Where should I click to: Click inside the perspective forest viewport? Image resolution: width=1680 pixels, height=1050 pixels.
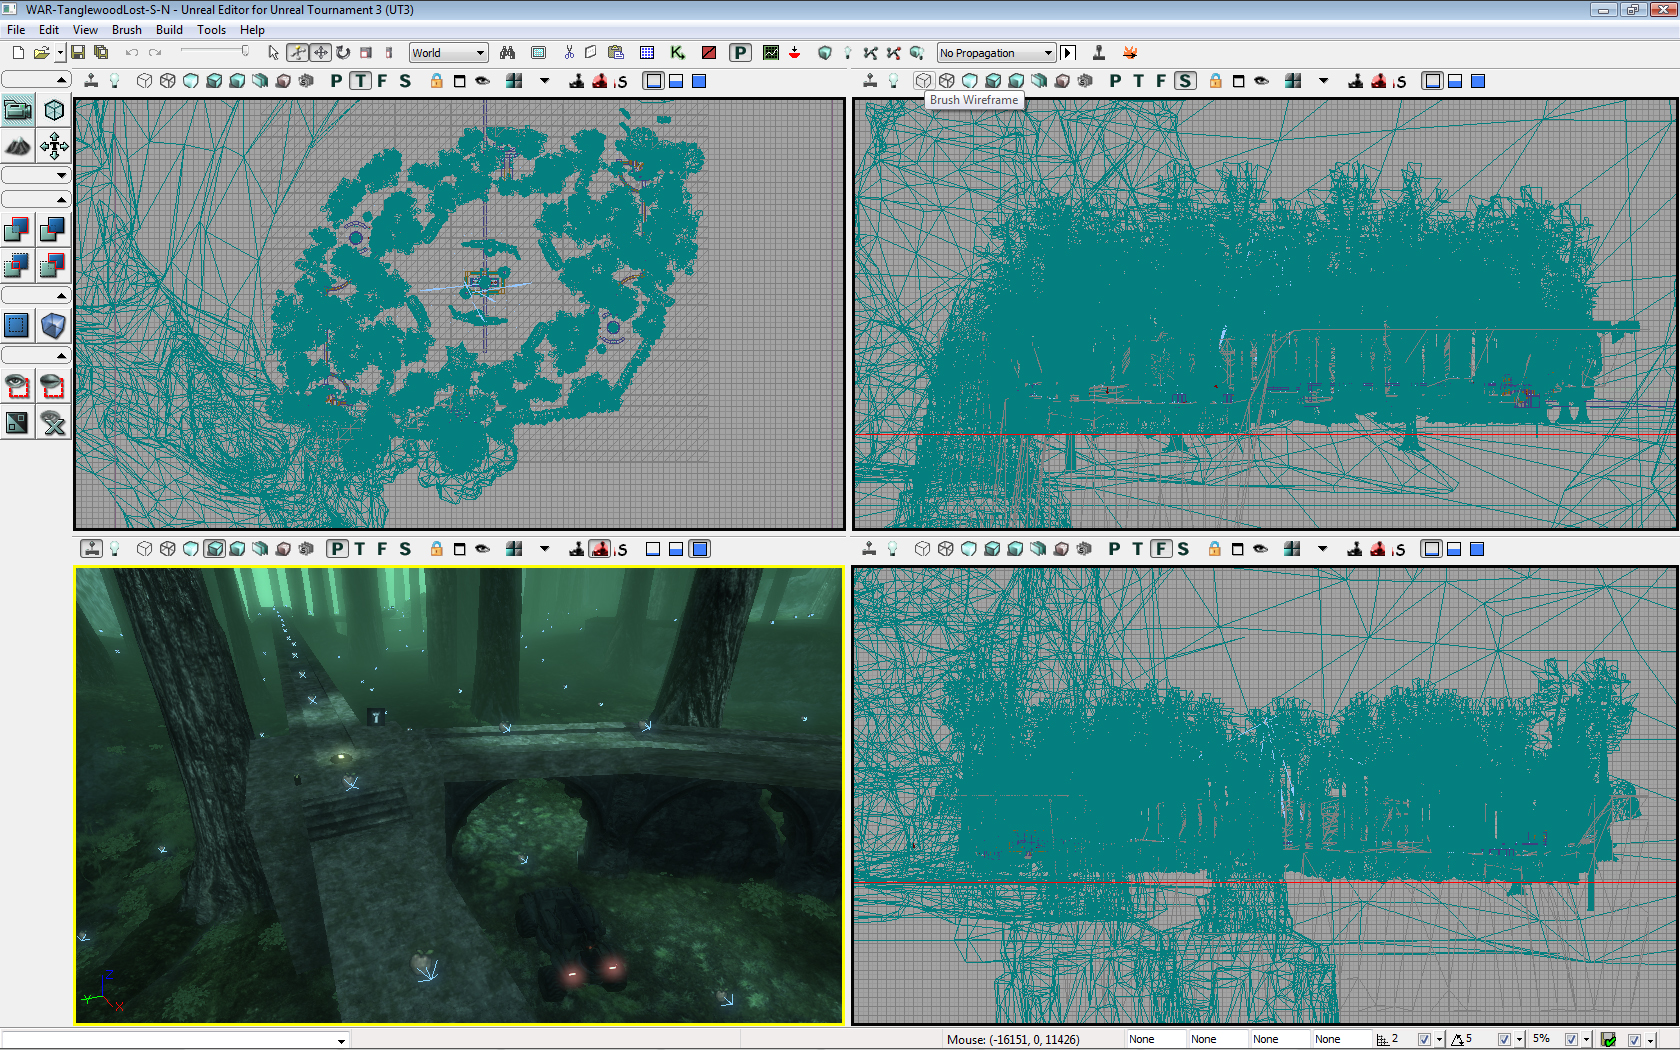(459, 795)
